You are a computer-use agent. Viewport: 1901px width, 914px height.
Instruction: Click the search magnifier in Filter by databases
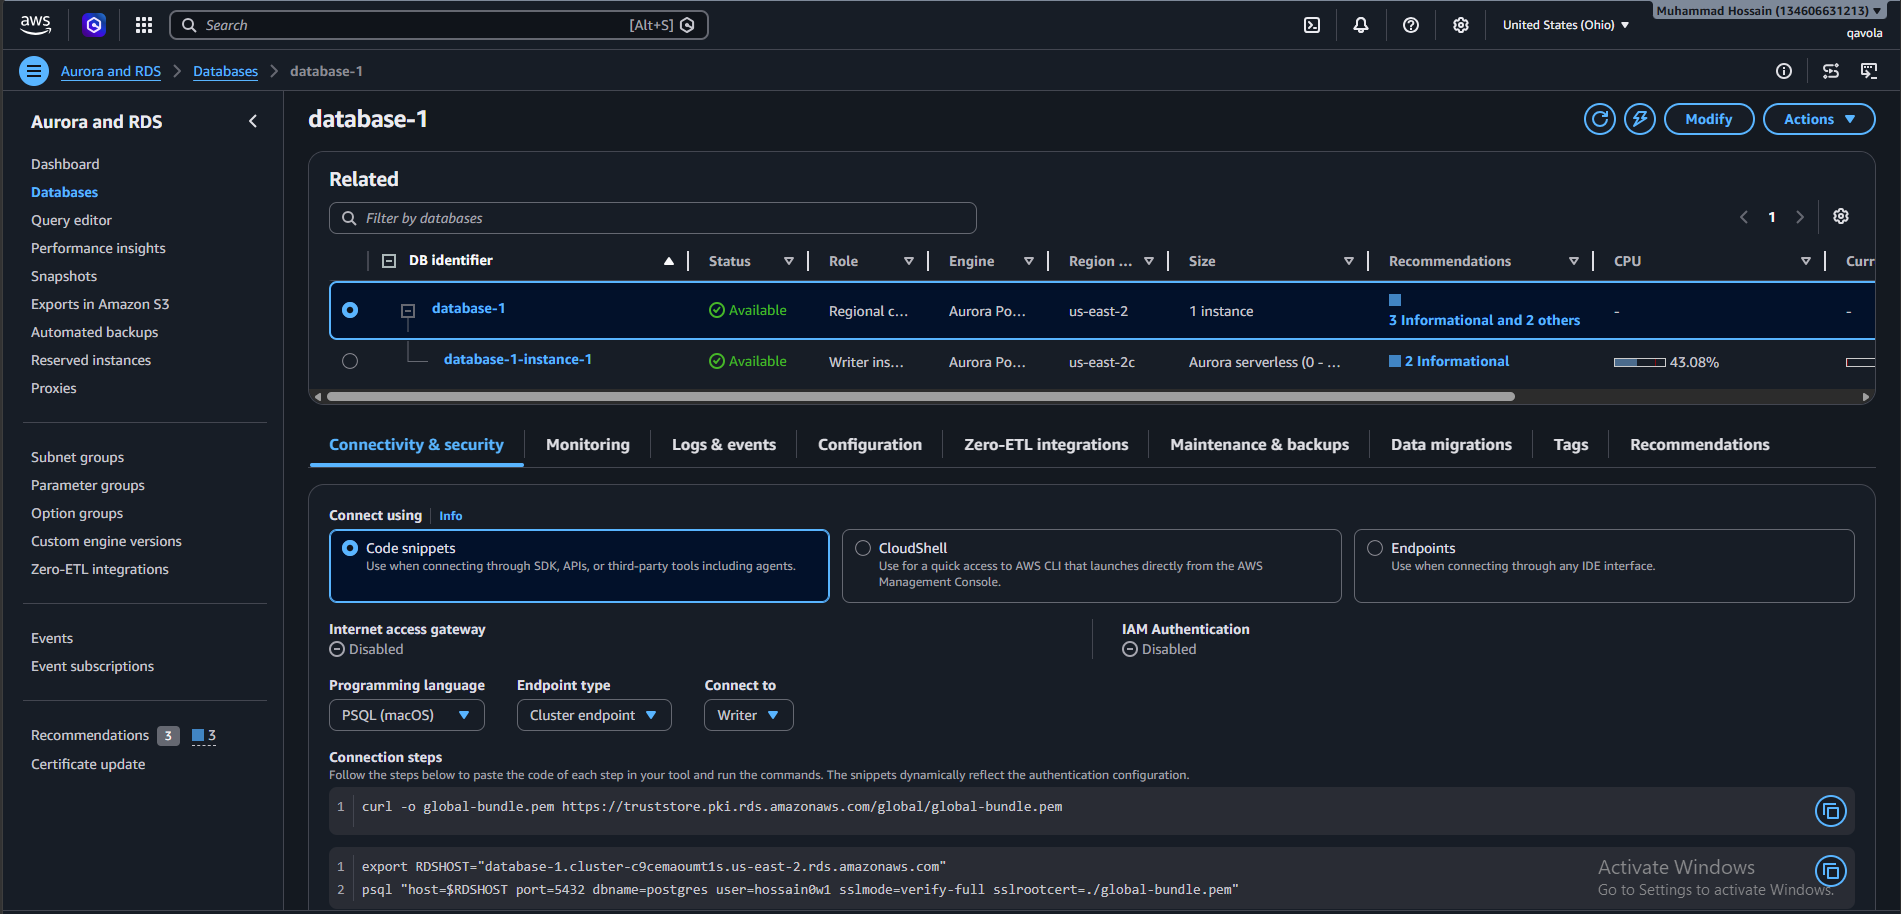(349, 218)
